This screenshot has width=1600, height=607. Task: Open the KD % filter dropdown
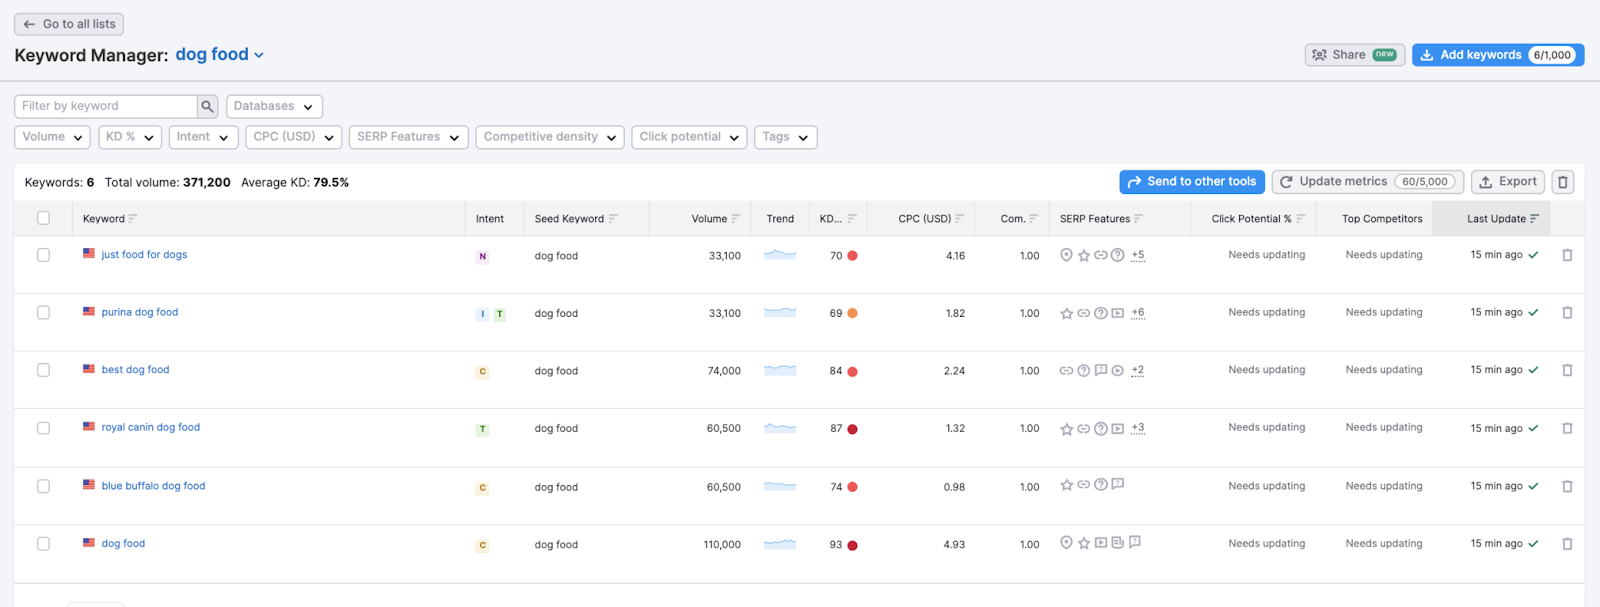(130, 137)
